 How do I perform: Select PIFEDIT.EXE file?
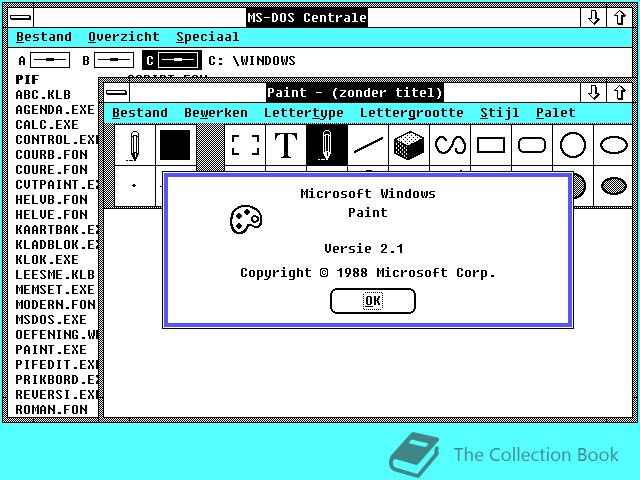coord(57,364)
